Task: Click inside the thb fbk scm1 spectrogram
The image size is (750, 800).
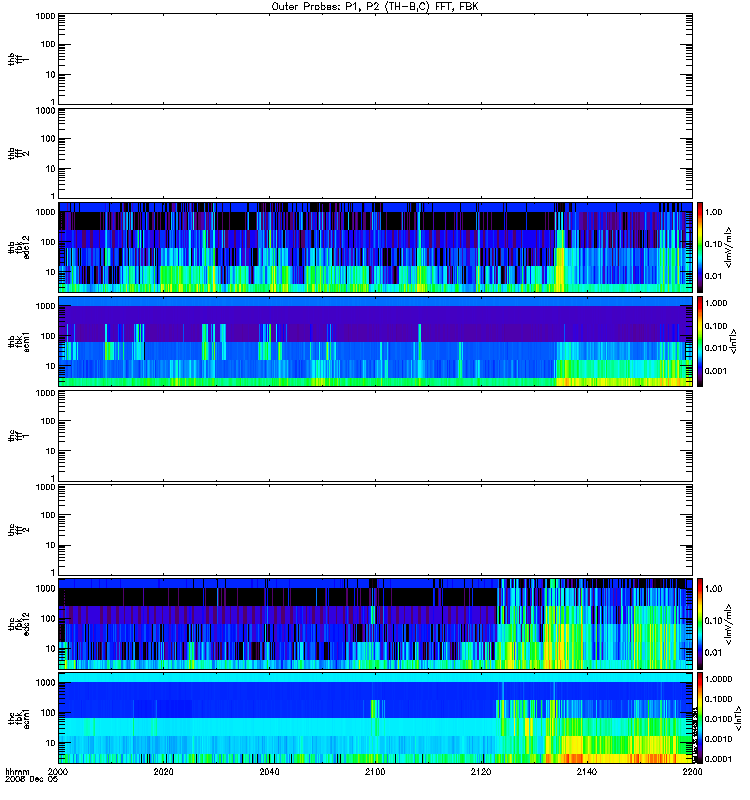Action: pyautogui.click(x=375, y=341)
